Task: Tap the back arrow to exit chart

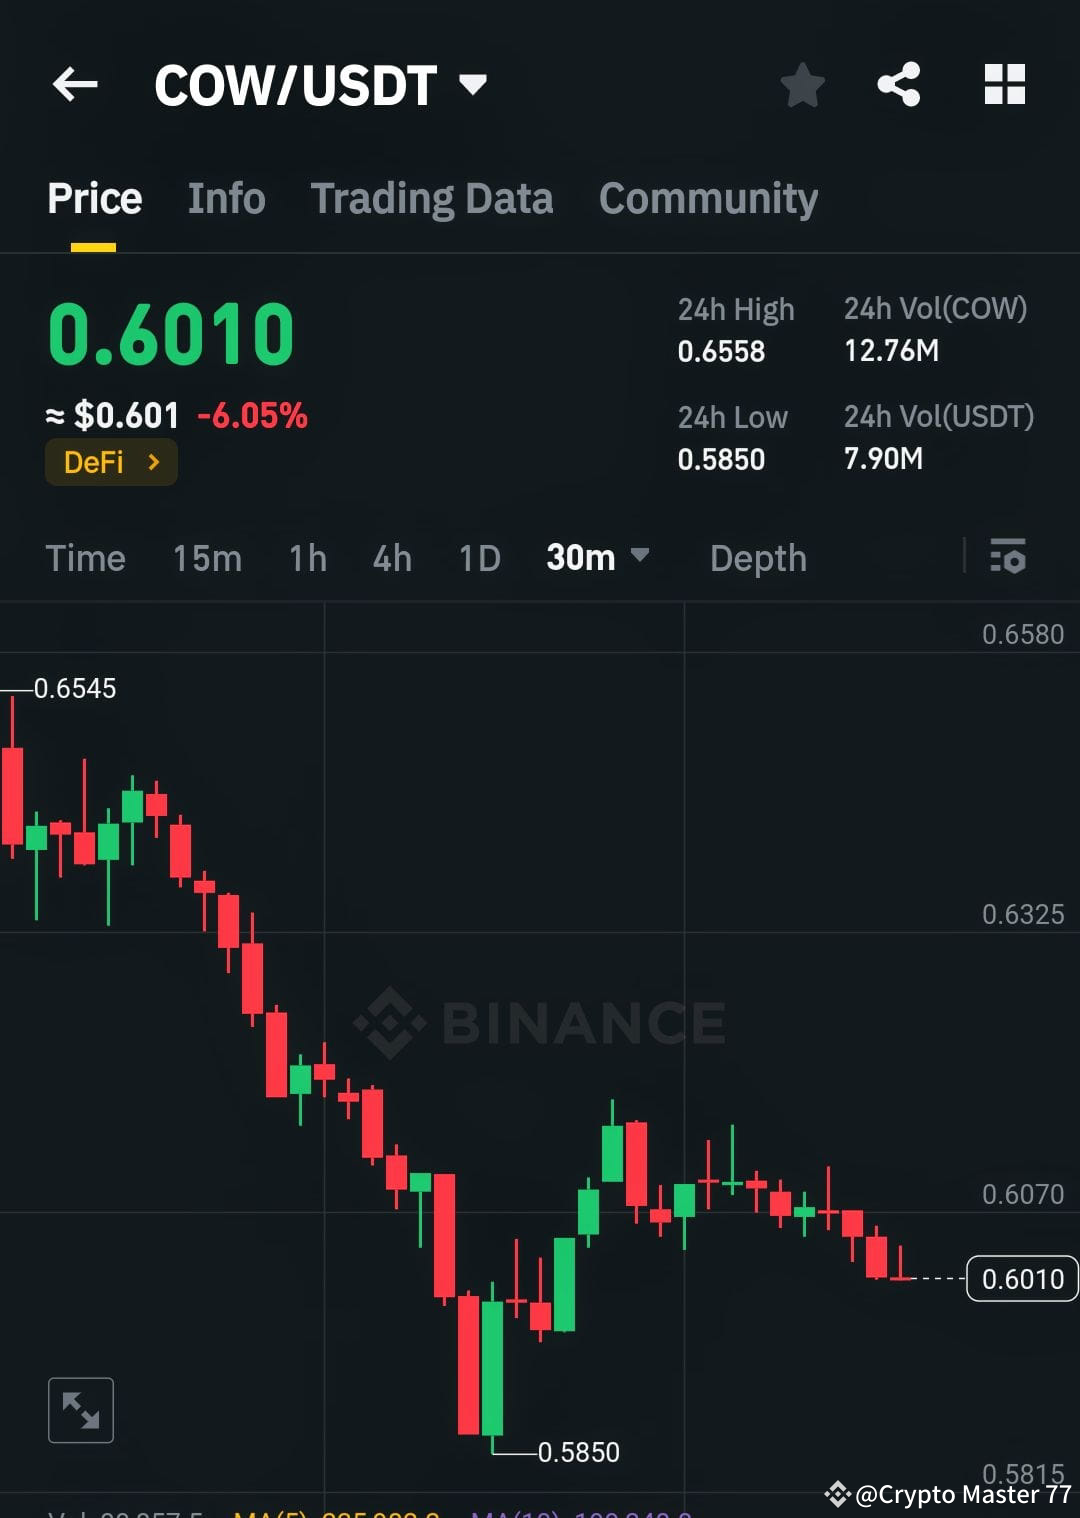Action: pos(74,84)
